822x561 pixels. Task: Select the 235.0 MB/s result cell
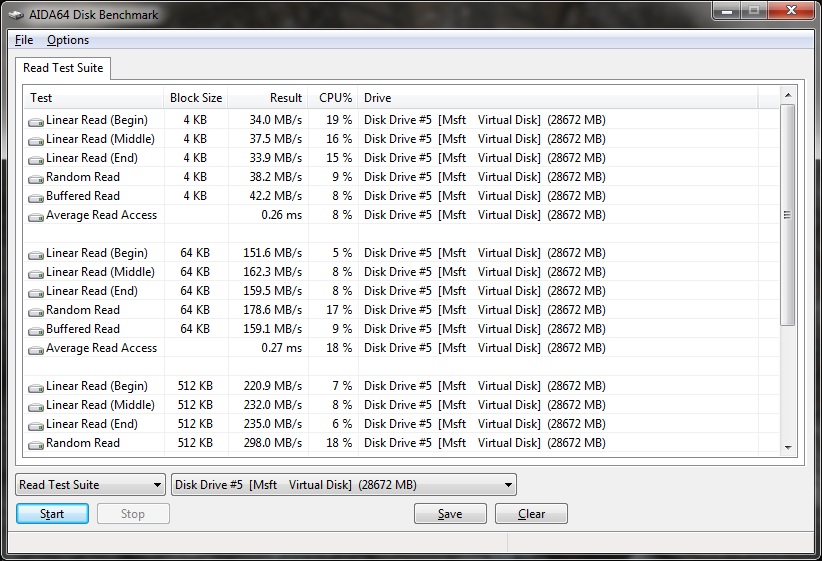pyautogui.click(x=273, y=424)
